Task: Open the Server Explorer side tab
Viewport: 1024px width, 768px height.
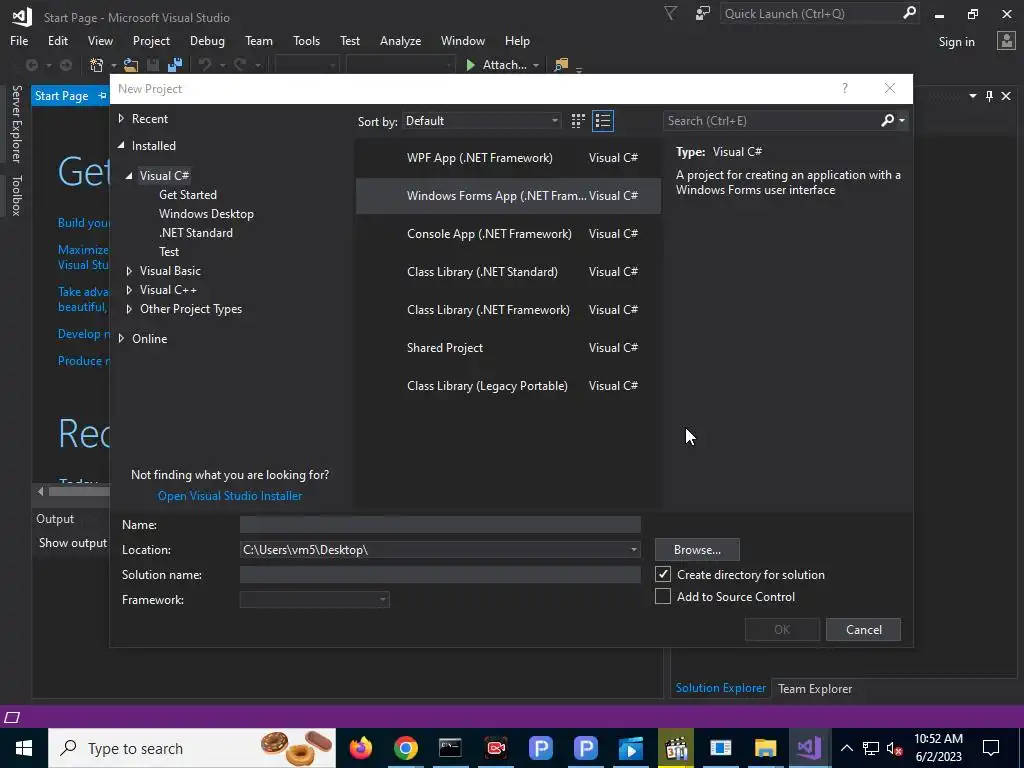Action: click(16, 124)
